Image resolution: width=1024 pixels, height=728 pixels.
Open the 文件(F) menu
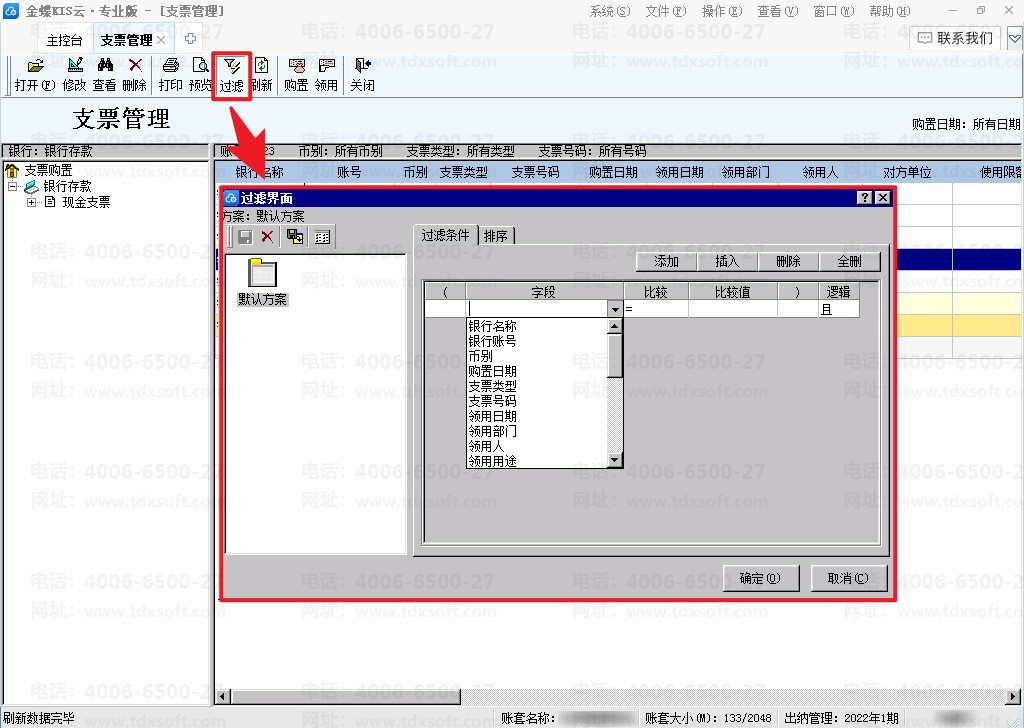pyautogui.click(x=666, y=11)
